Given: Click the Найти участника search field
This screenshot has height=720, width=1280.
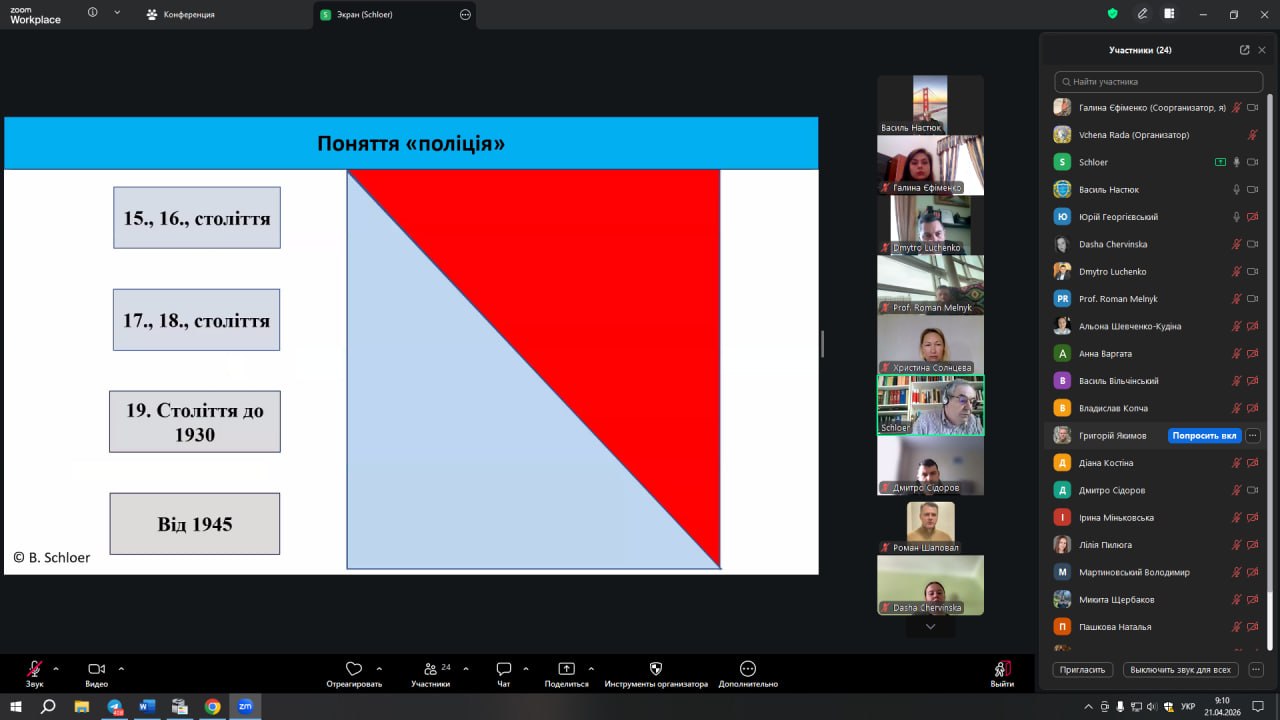Looking at the screenshot, I should [x=1160, y=82].
